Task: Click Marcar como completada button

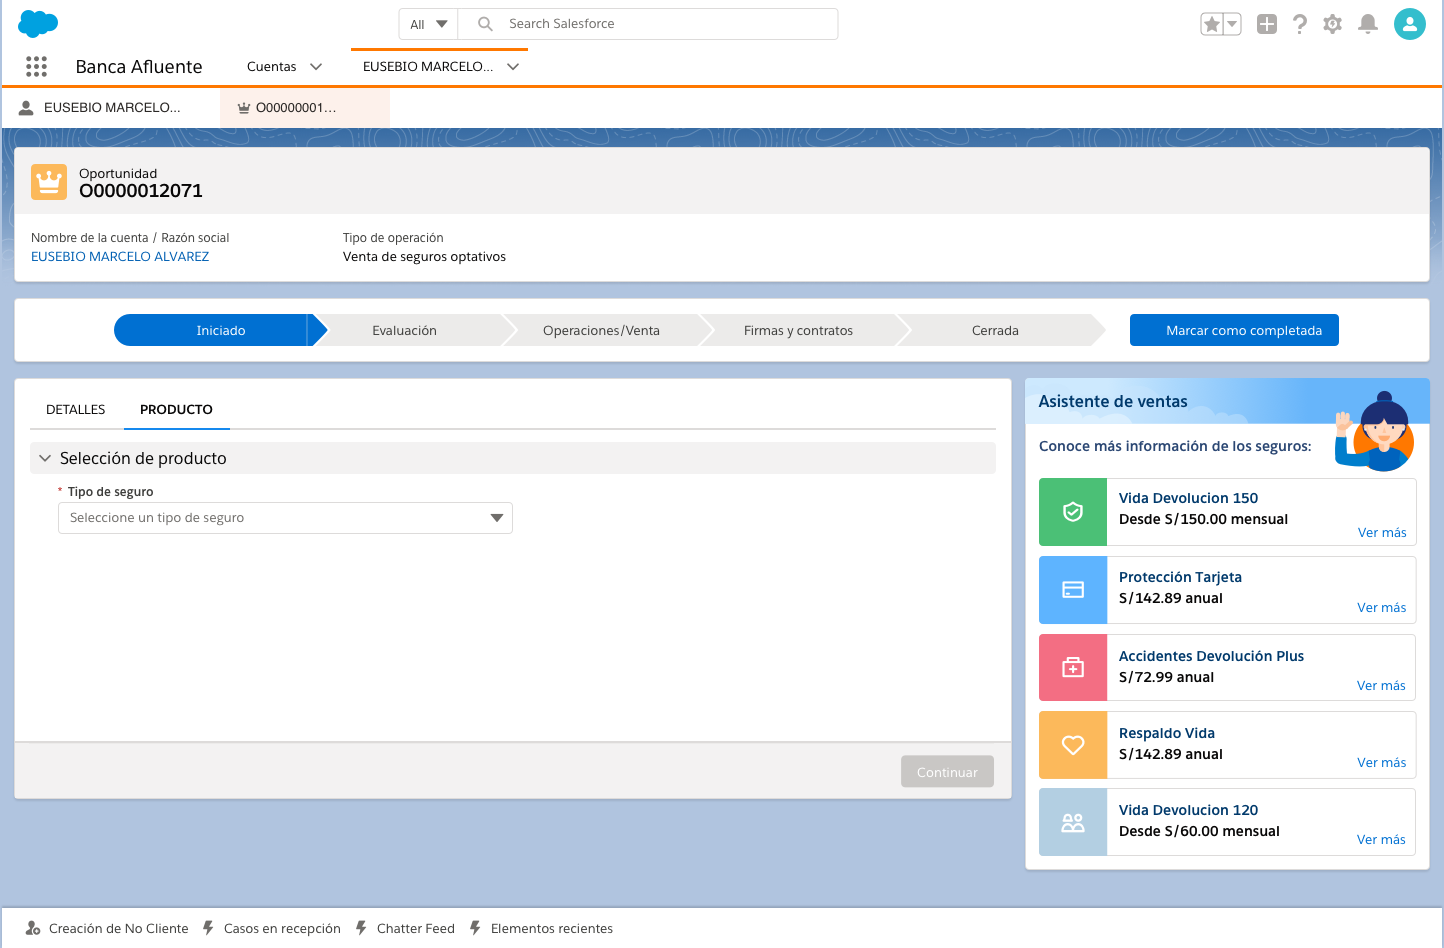Action: coord(1234,330)
